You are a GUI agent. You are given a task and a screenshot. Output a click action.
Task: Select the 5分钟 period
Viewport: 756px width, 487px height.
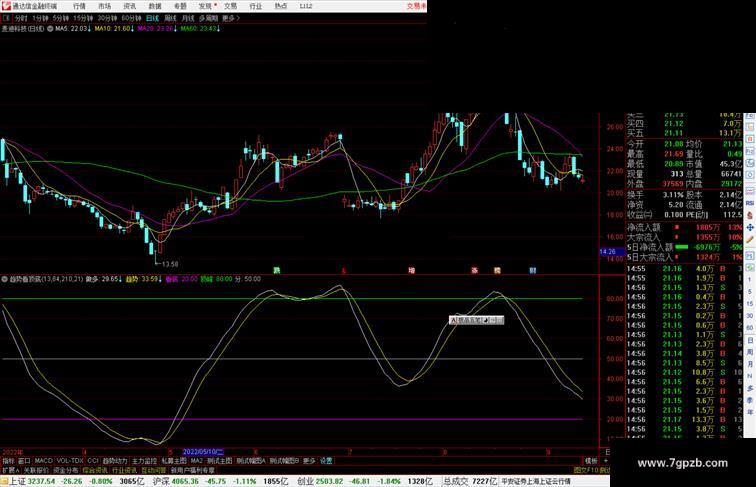(60, 18)
